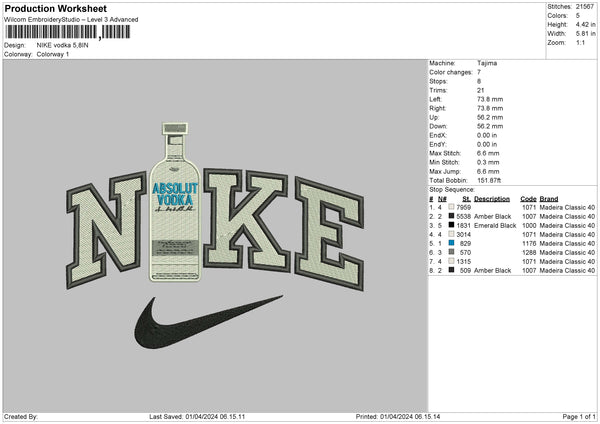
Task: Click the Color changes label
Action: pos(451,72)
